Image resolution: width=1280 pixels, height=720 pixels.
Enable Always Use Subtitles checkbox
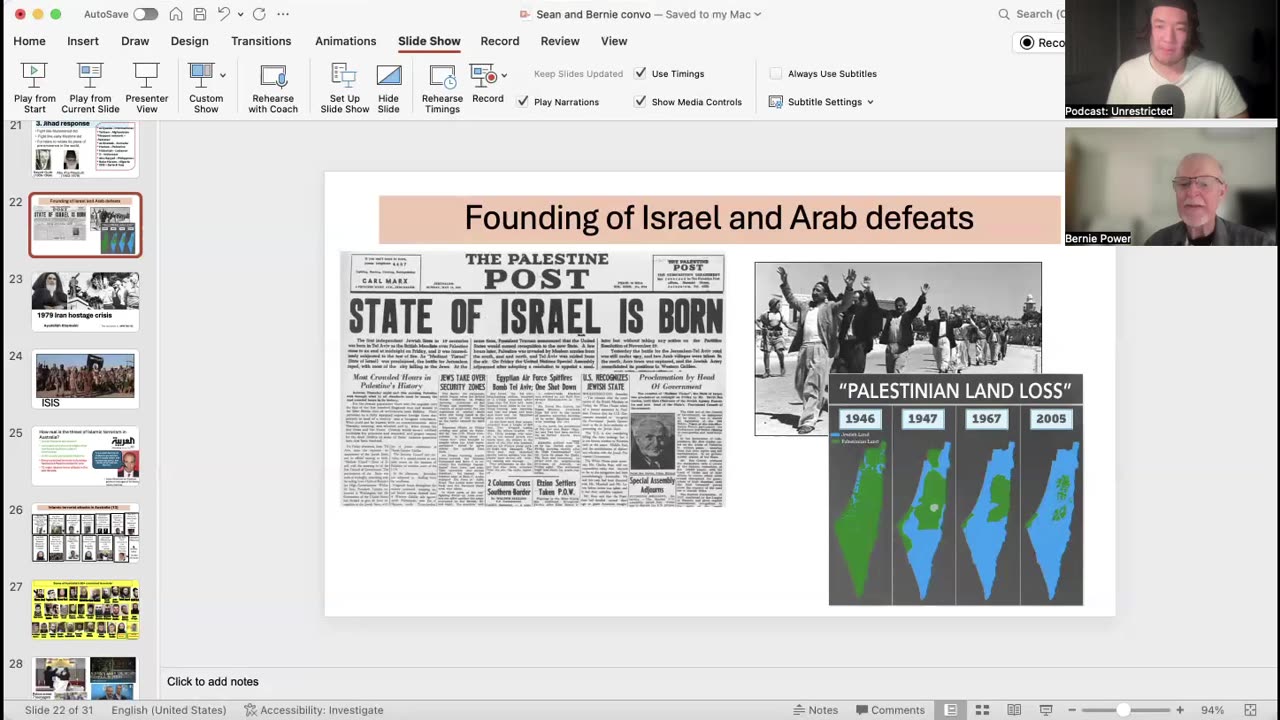(776, 73)
